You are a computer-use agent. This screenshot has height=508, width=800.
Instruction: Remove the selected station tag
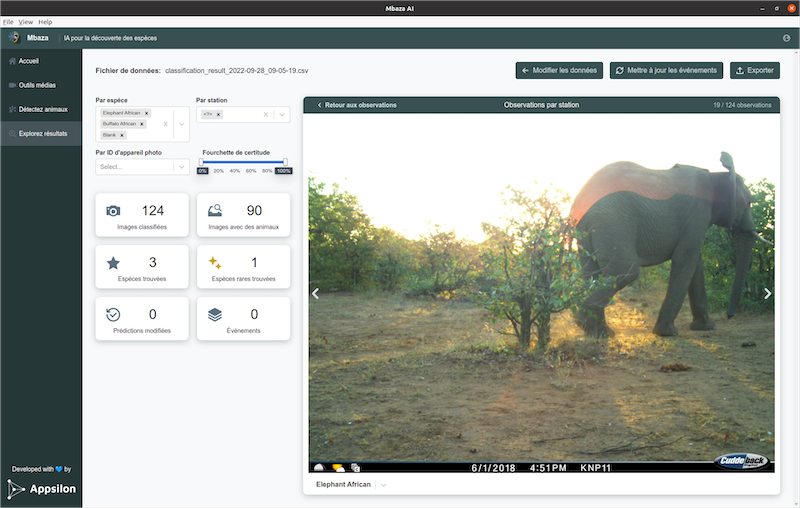tap(218, 115)
